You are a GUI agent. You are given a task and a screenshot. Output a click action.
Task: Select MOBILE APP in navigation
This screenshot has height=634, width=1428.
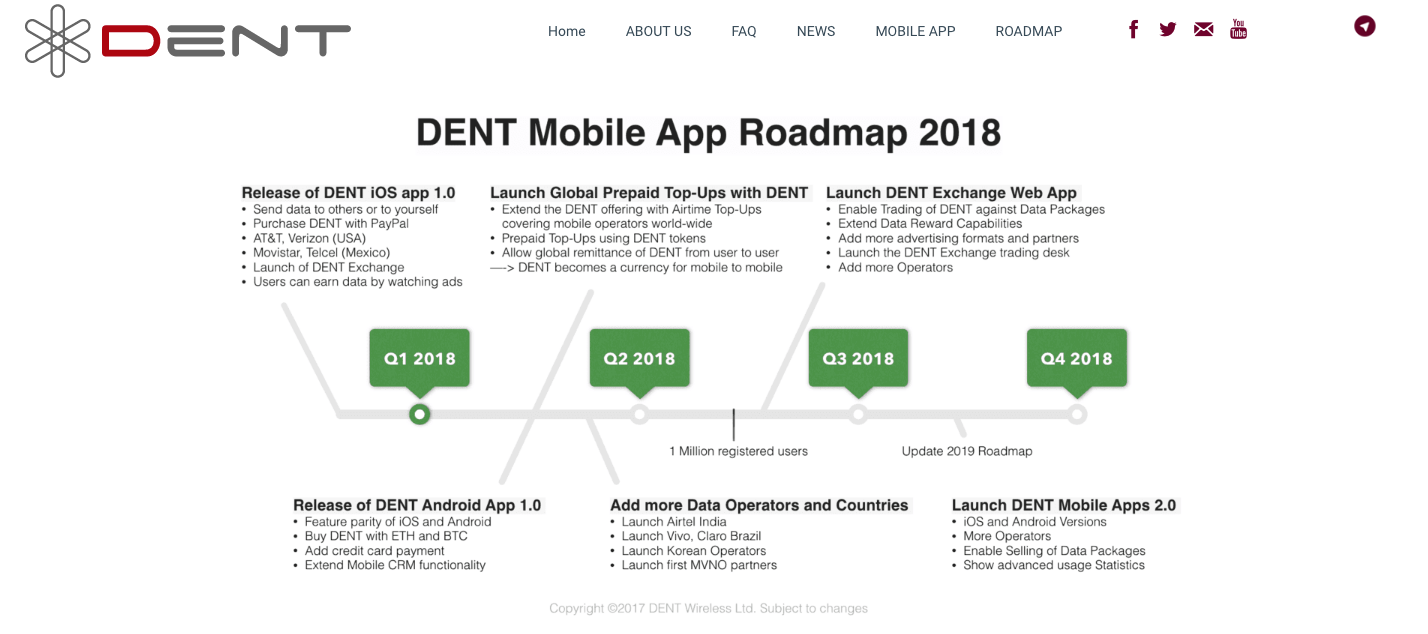click(916, 31)
